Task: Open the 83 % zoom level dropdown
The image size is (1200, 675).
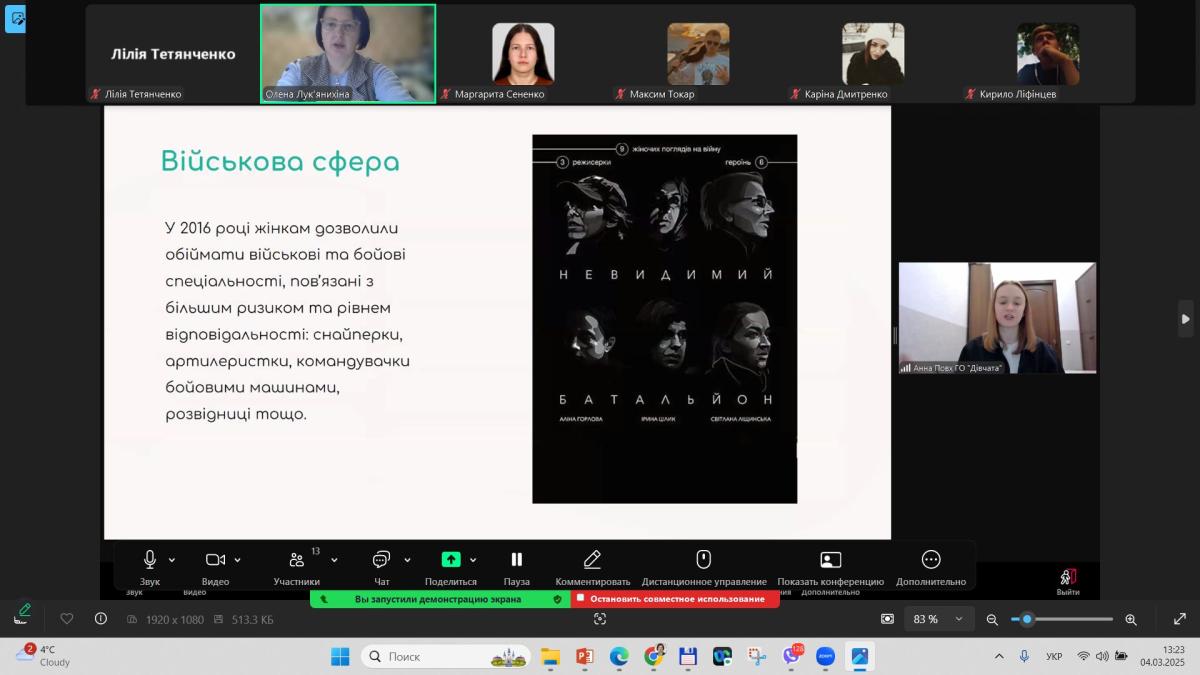Action: click(939, 619)
